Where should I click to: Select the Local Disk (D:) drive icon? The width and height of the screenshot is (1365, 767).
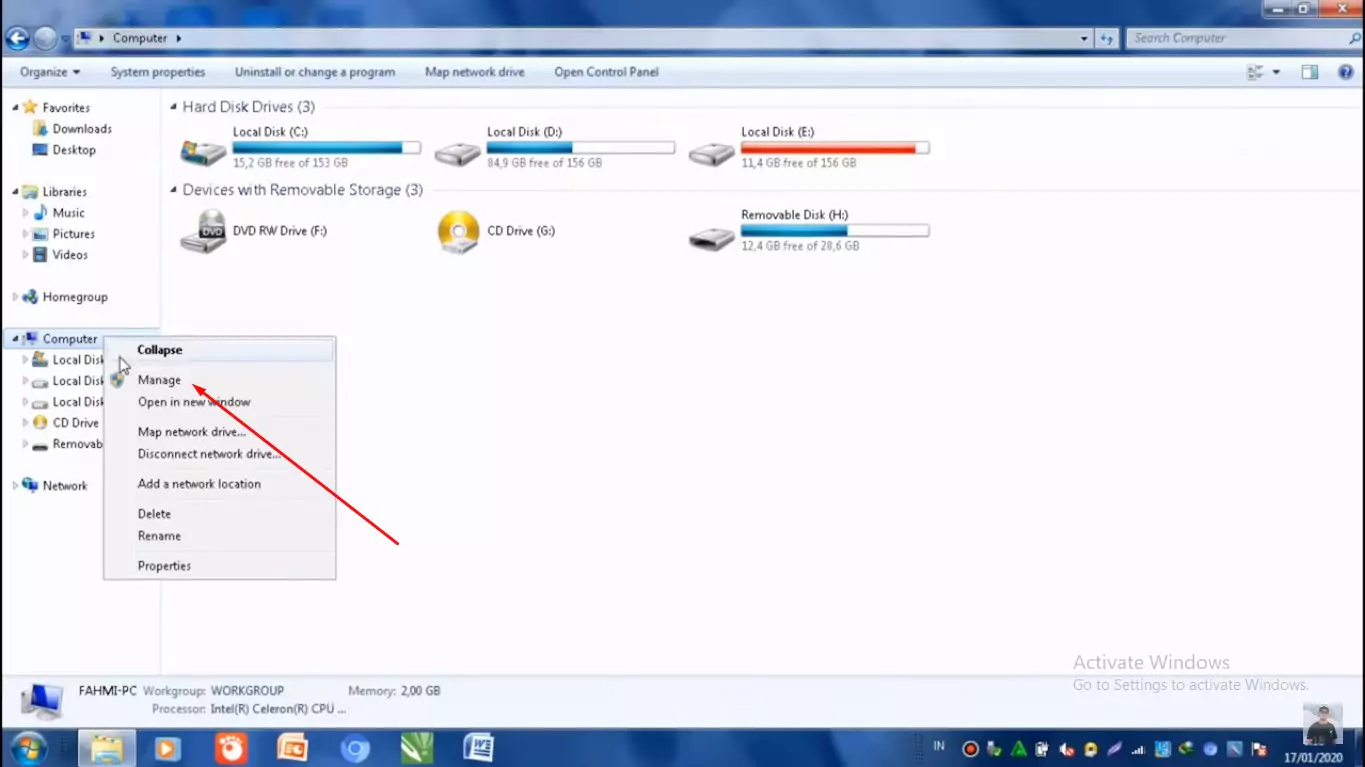458,153
